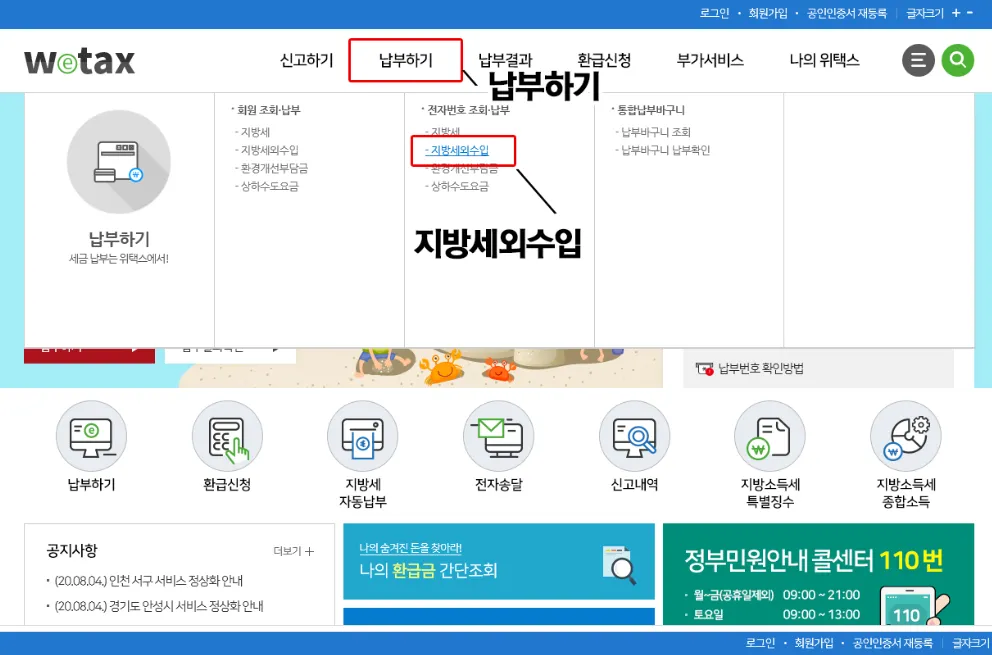This screenshot has height=655, width=992.
Task: Select the 신고내역 report history icon
Action: [x=634, y=436]
